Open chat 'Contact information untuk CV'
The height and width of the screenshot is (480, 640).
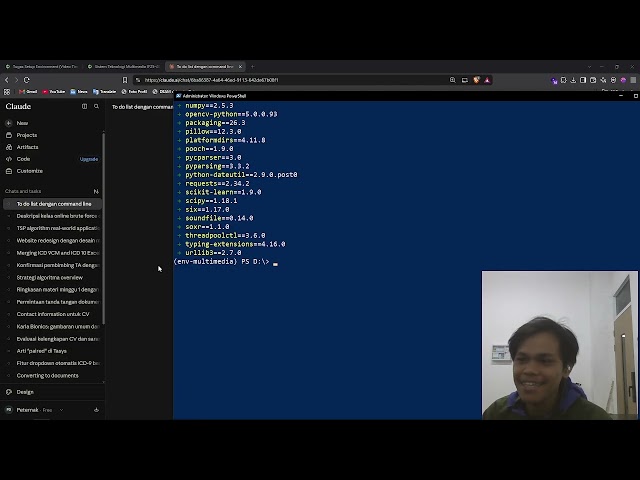[52, 314]
